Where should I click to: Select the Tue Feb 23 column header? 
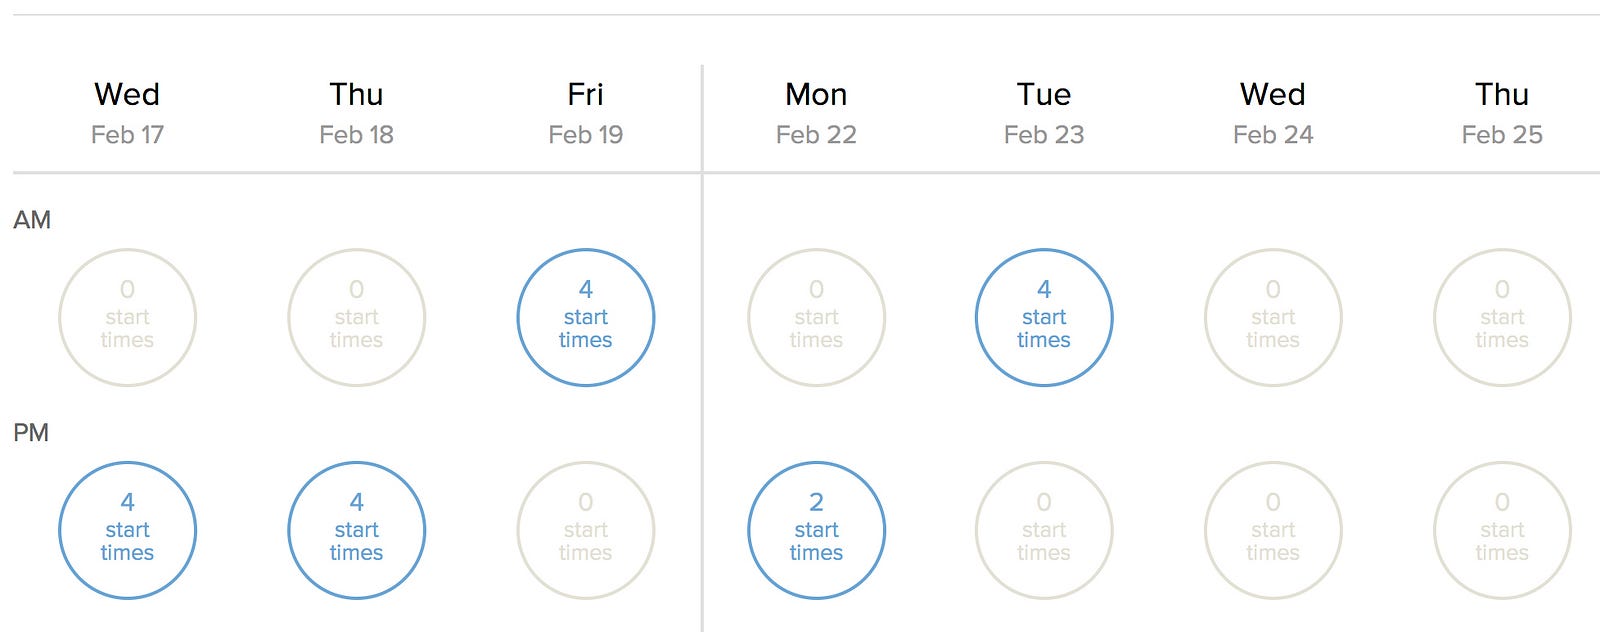pyautogui.click(x=1044, y=113)
